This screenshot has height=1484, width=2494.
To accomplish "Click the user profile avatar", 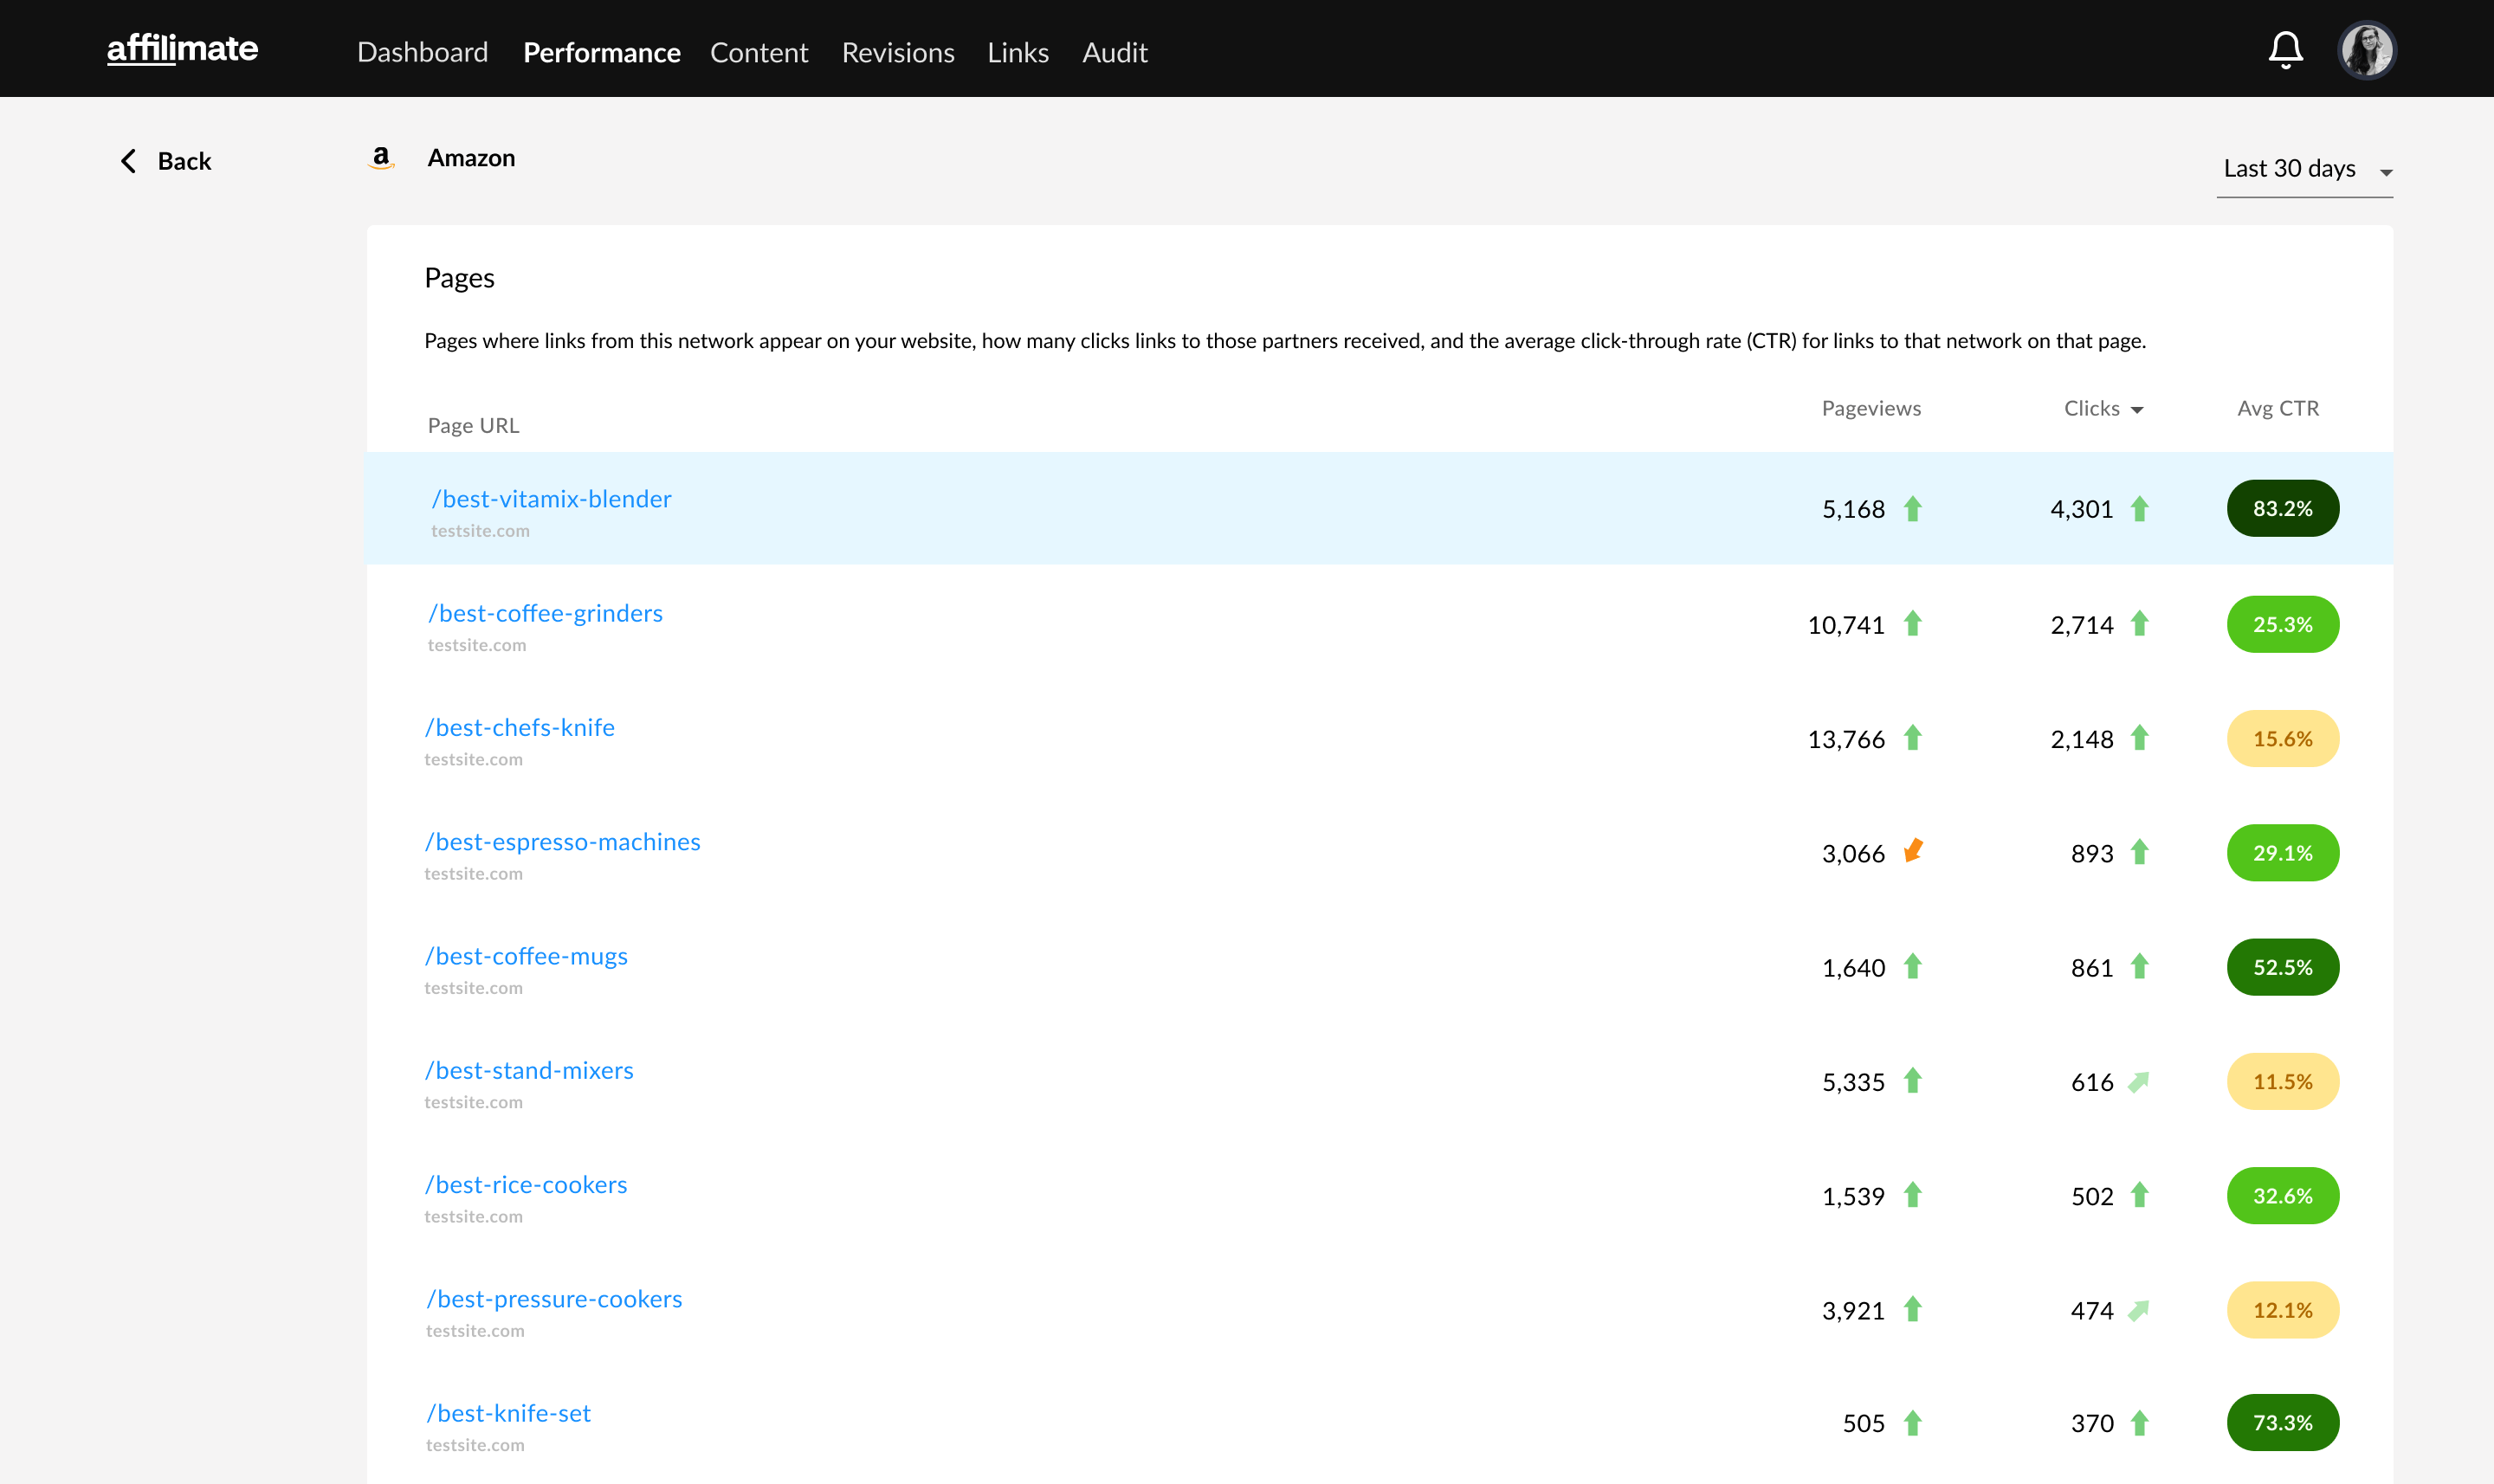I will pos(2367,50).
